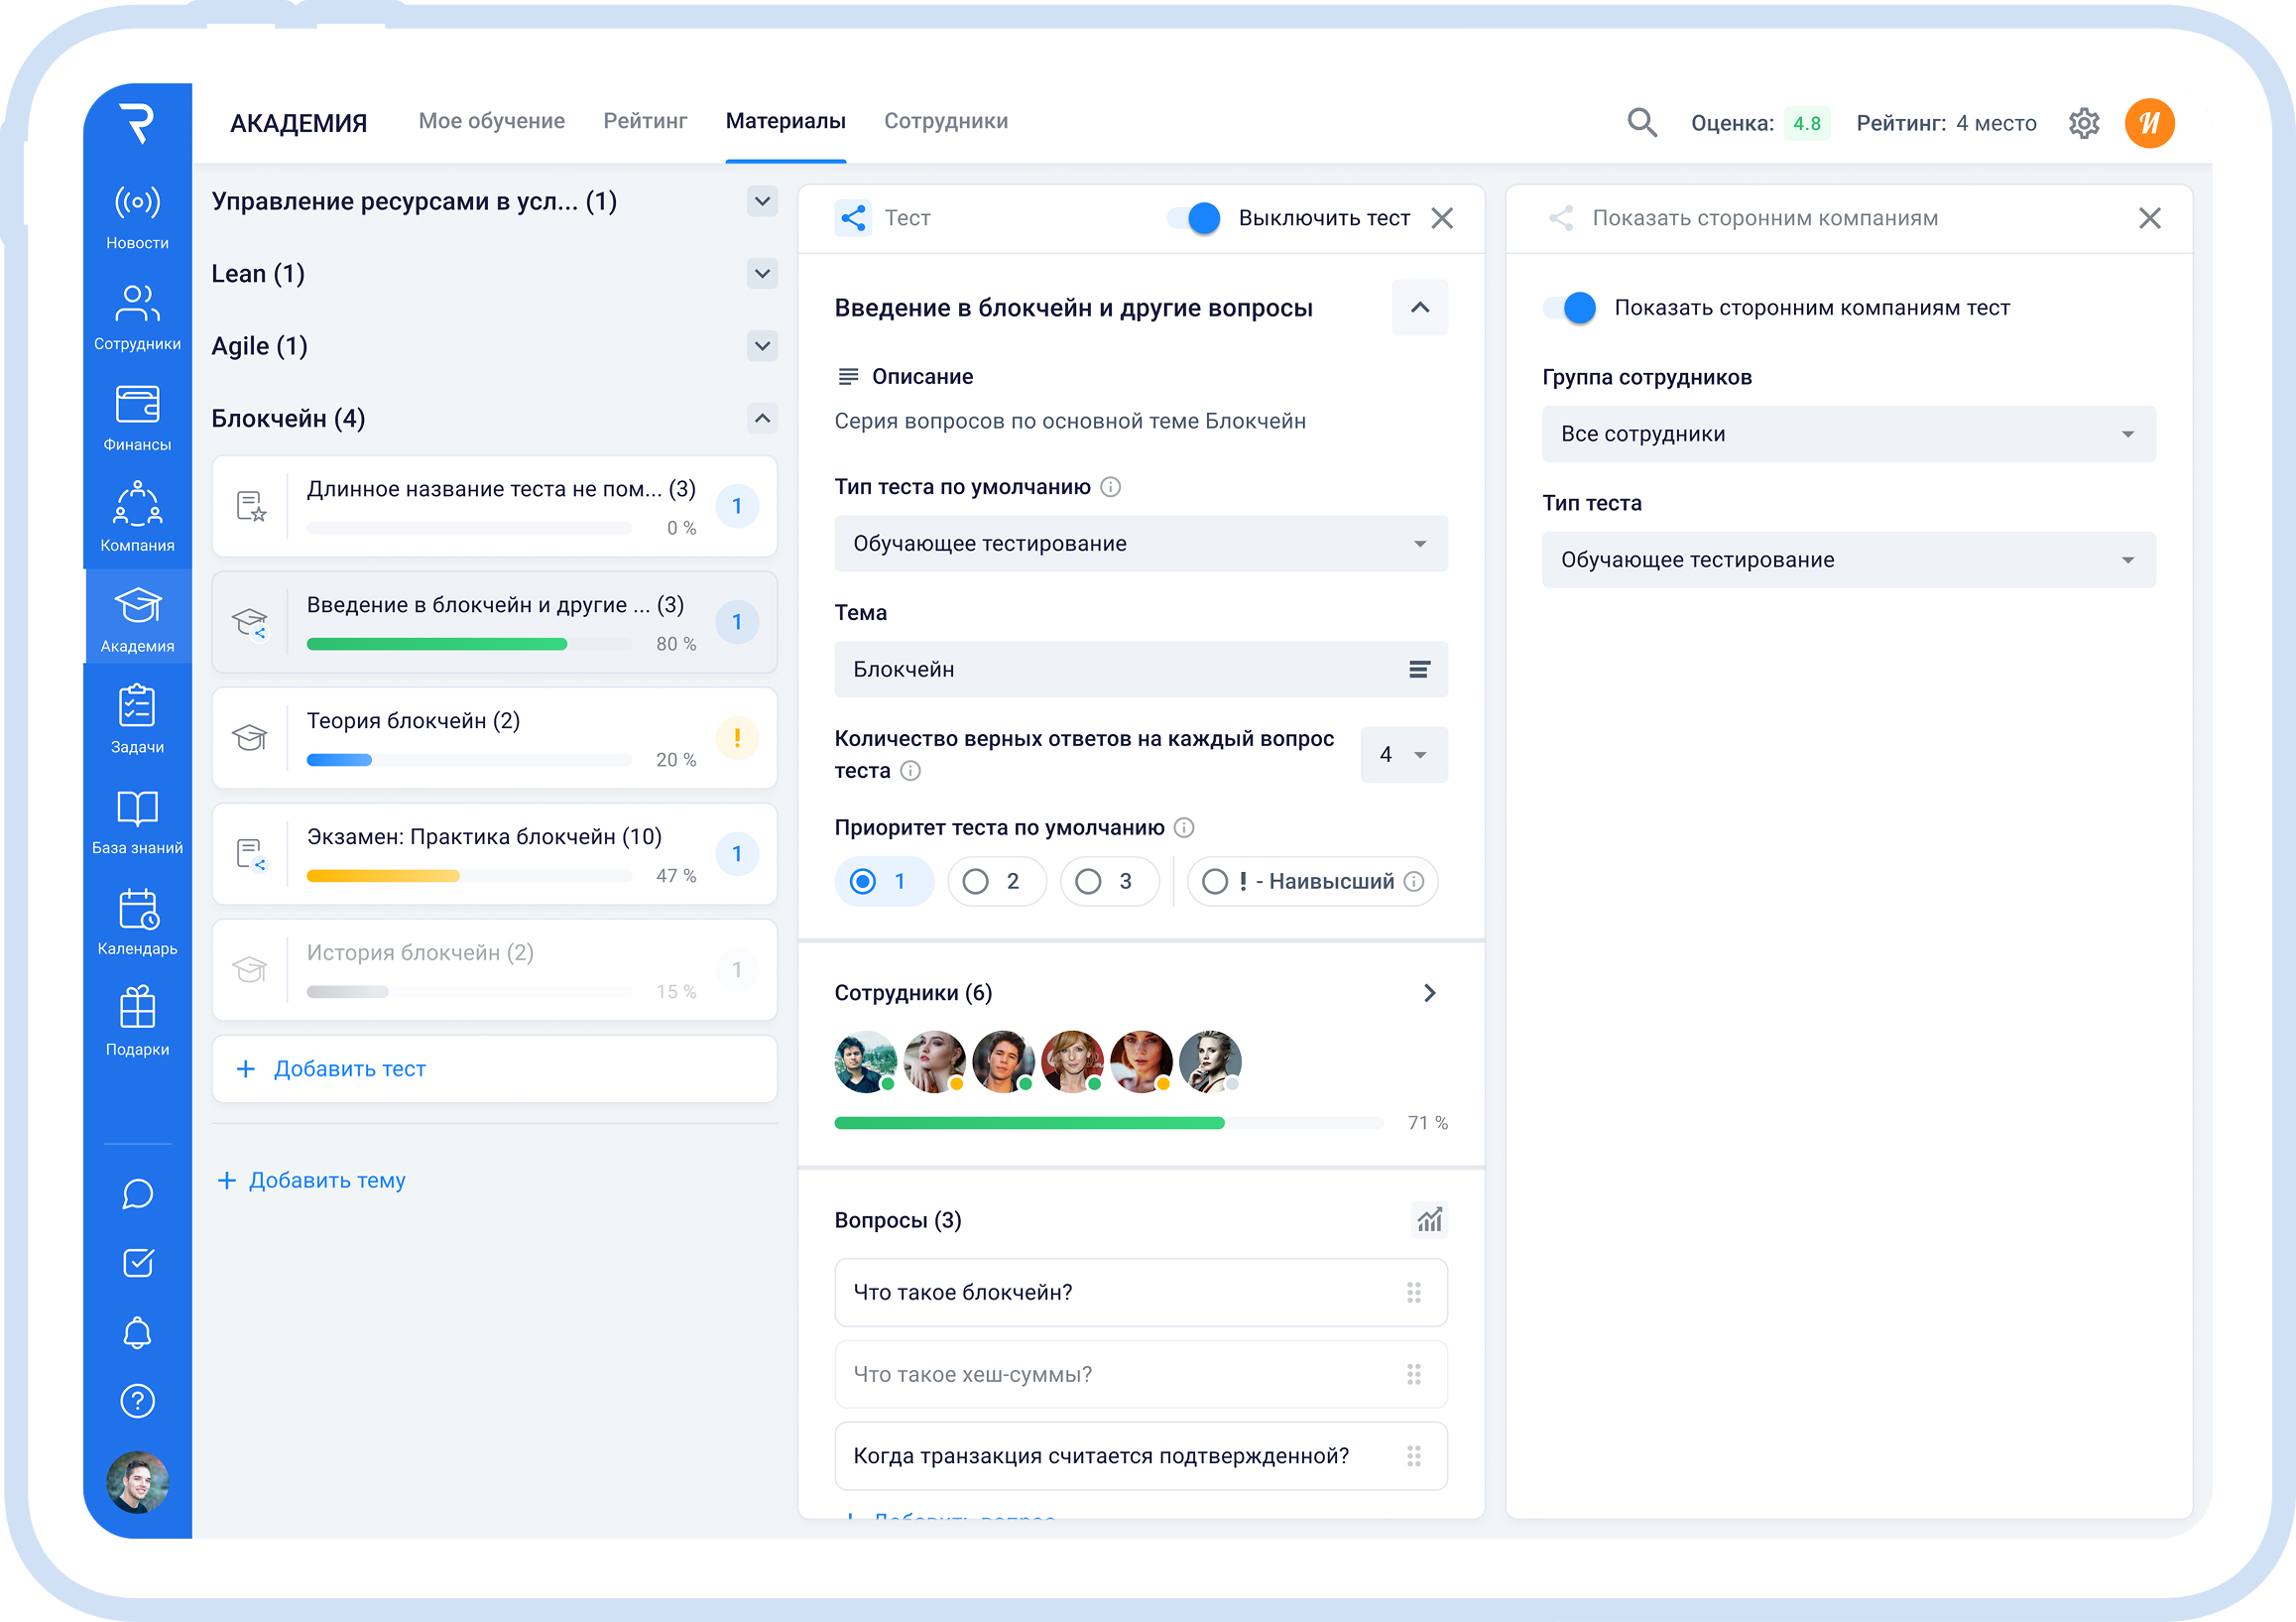
Task: Open Экзамен: Практика блокчейн test card
Action: click(x=494, y=854)
